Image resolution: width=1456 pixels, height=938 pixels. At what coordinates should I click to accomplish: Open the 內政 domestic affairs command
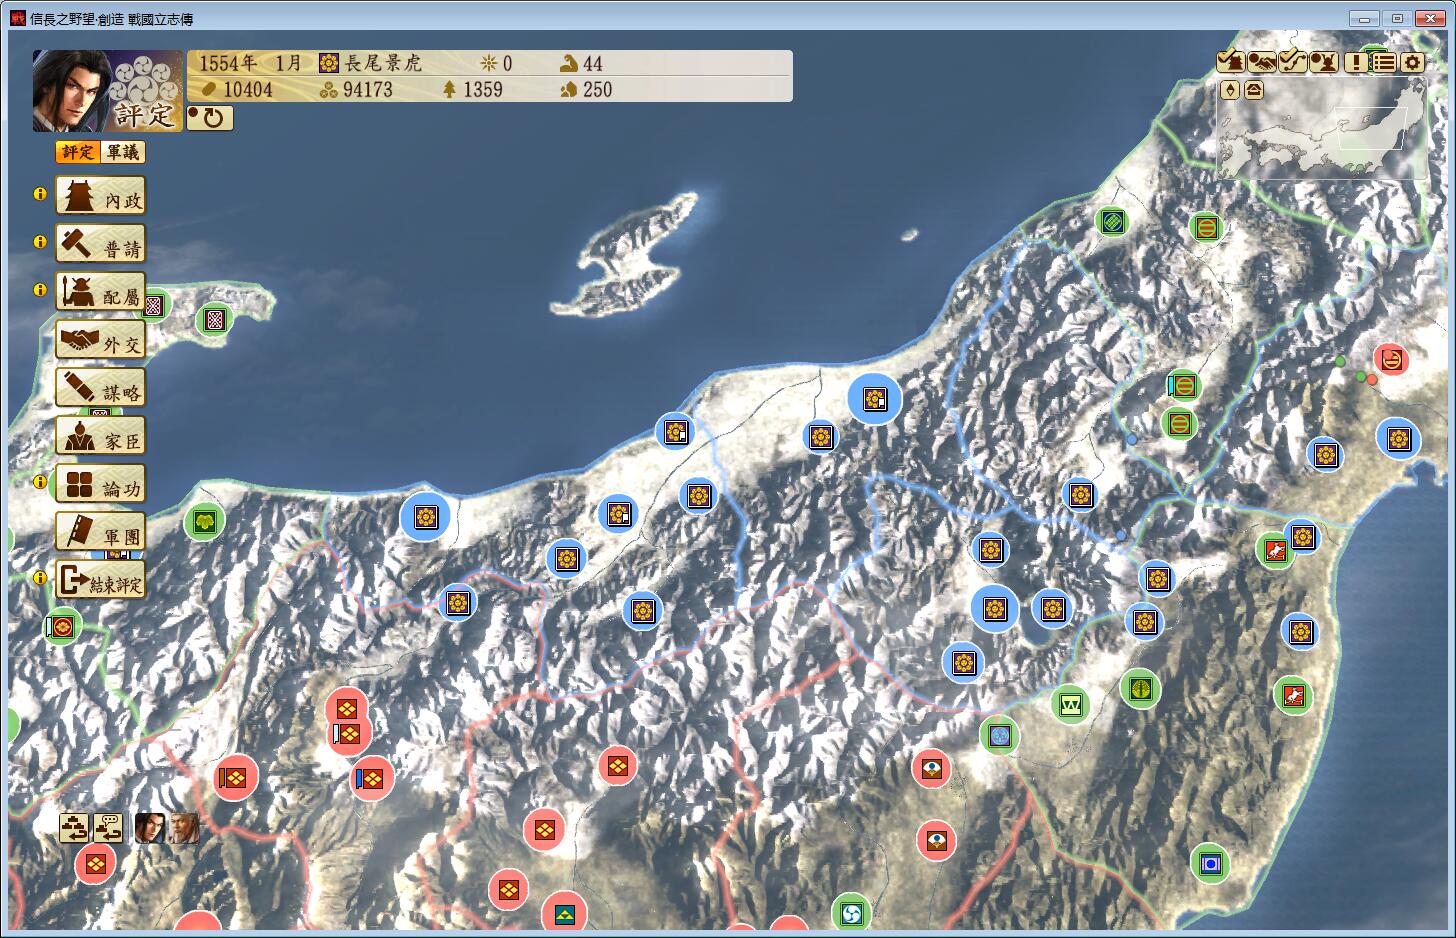coord(100,196)
